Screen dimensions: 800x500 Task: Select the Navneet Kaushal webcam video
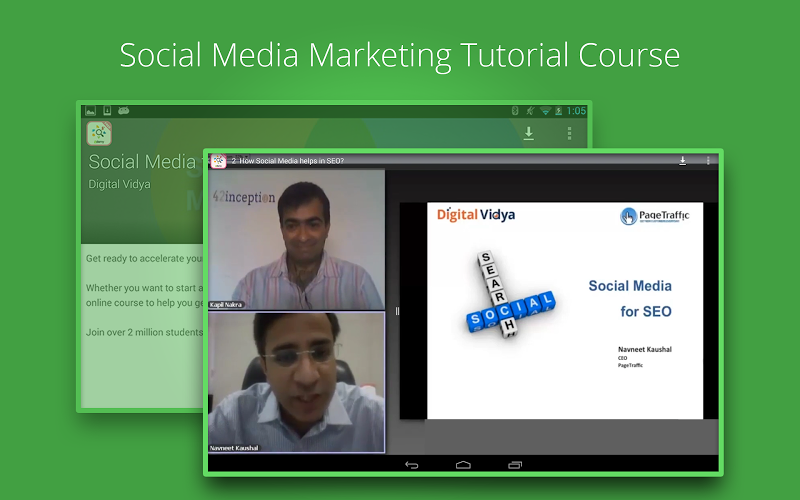[x=296, y=382]
